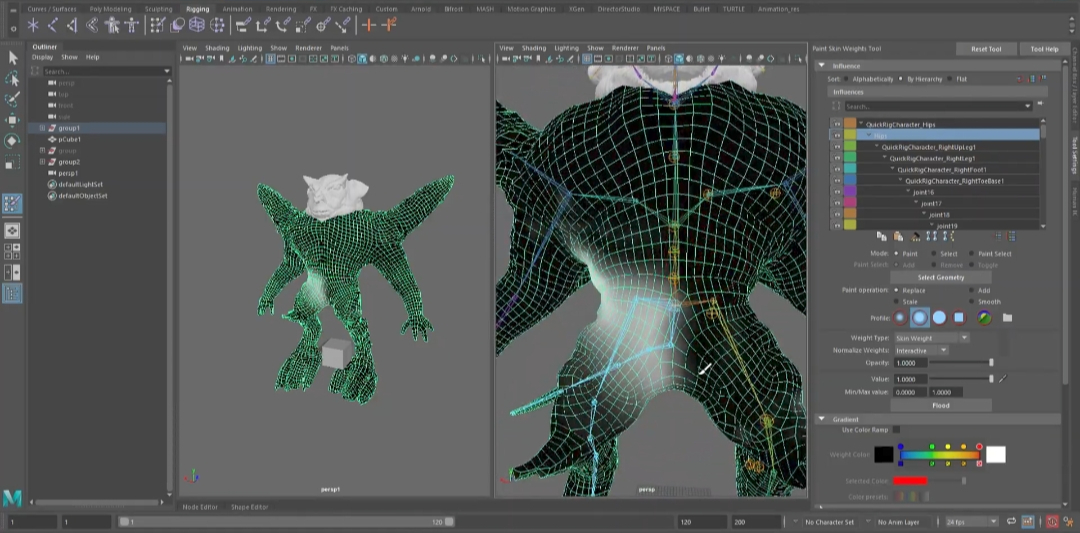Adjust the Opacity slider handle
The width and height of the screenshot is (1080, 533).
coord(991,362)
